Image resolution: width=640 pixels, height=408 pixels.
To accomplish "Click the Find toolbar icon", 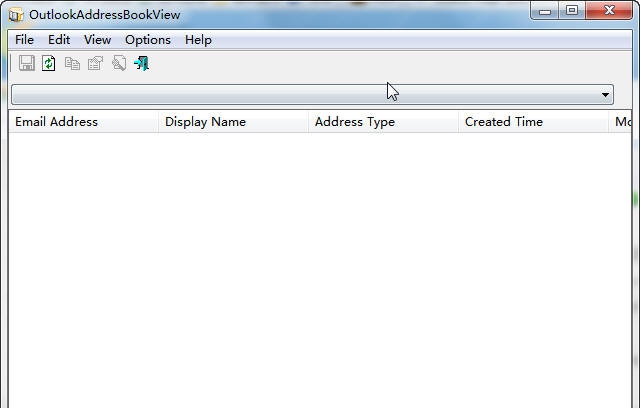I will (119, 63).
